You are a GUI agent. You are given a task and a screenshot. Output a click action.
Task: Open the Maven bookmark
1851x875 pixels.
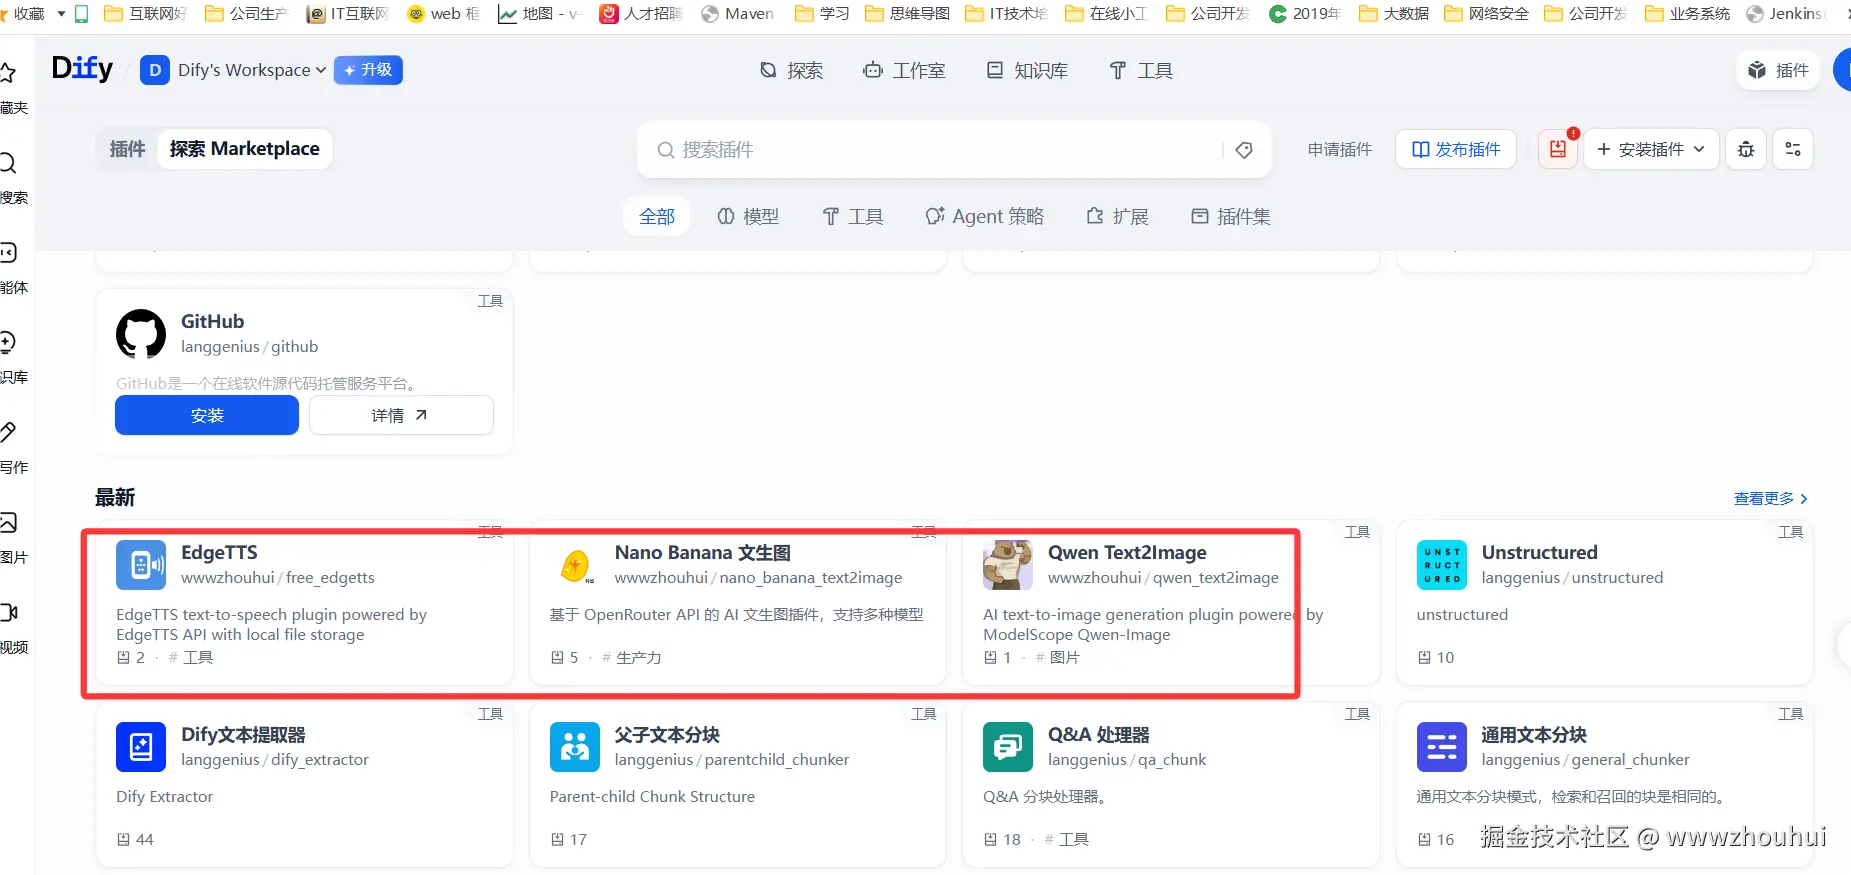click(738, 13)
